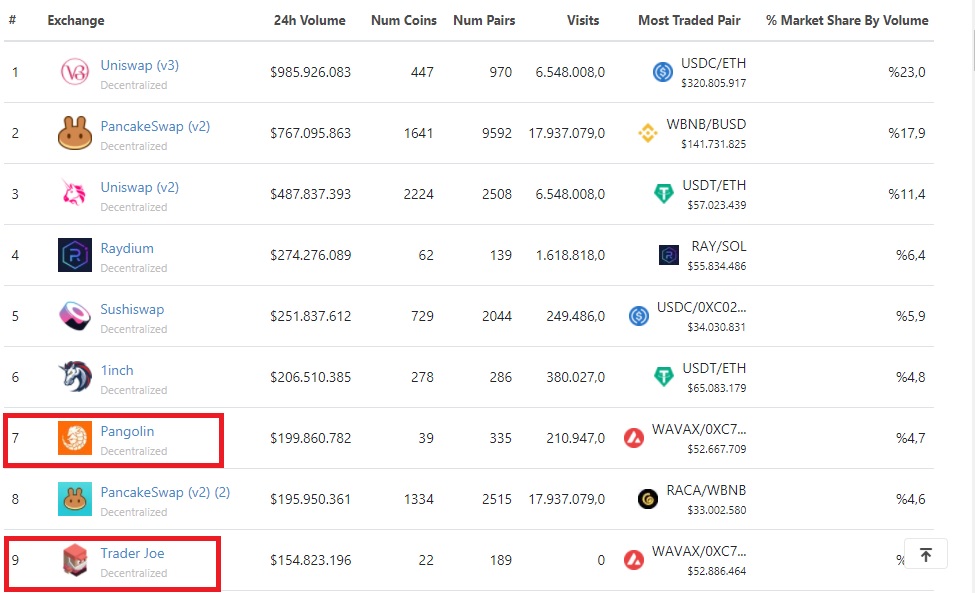Click the 210.947,0 visits value for Pangolin

tap(575, 438)
